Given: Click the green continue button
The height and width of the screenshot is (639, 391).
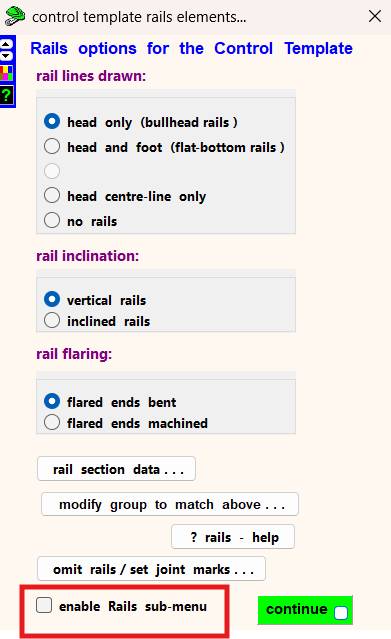Looking at the screenshot, I should coord(305,610).
